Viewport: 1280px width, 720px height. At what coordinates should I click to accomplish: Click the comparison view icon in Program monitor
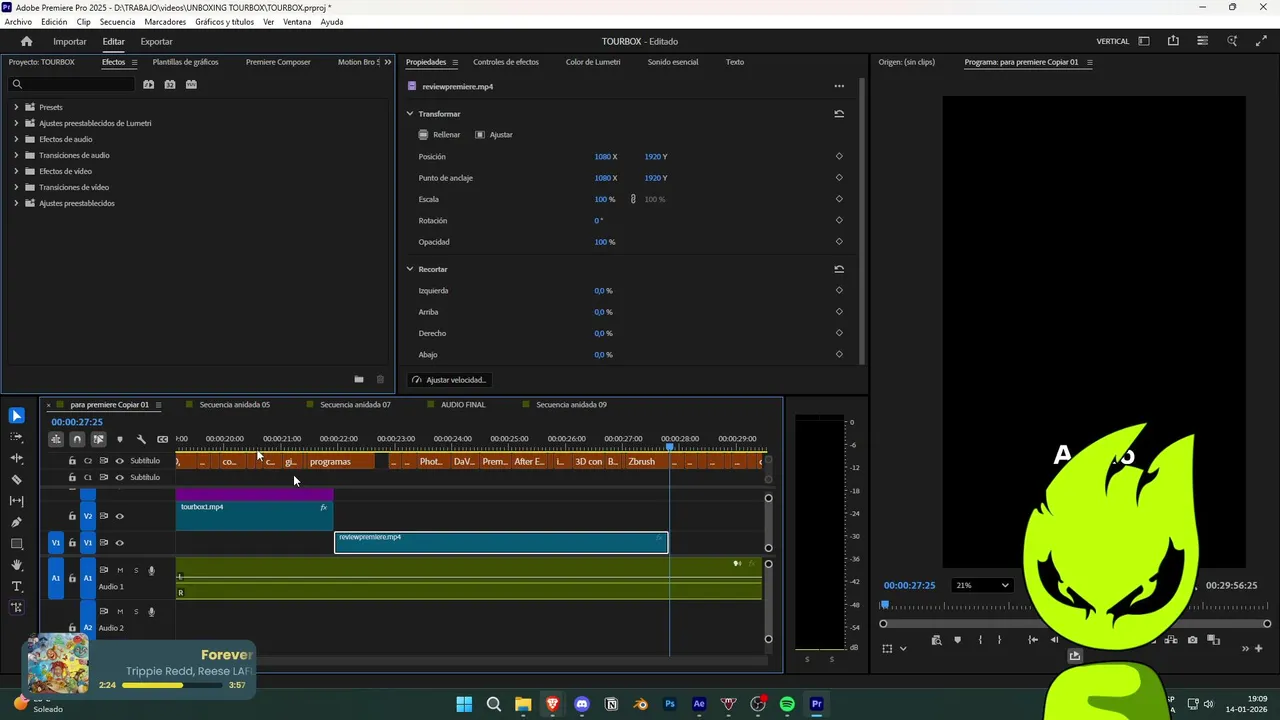(1214, 640)
